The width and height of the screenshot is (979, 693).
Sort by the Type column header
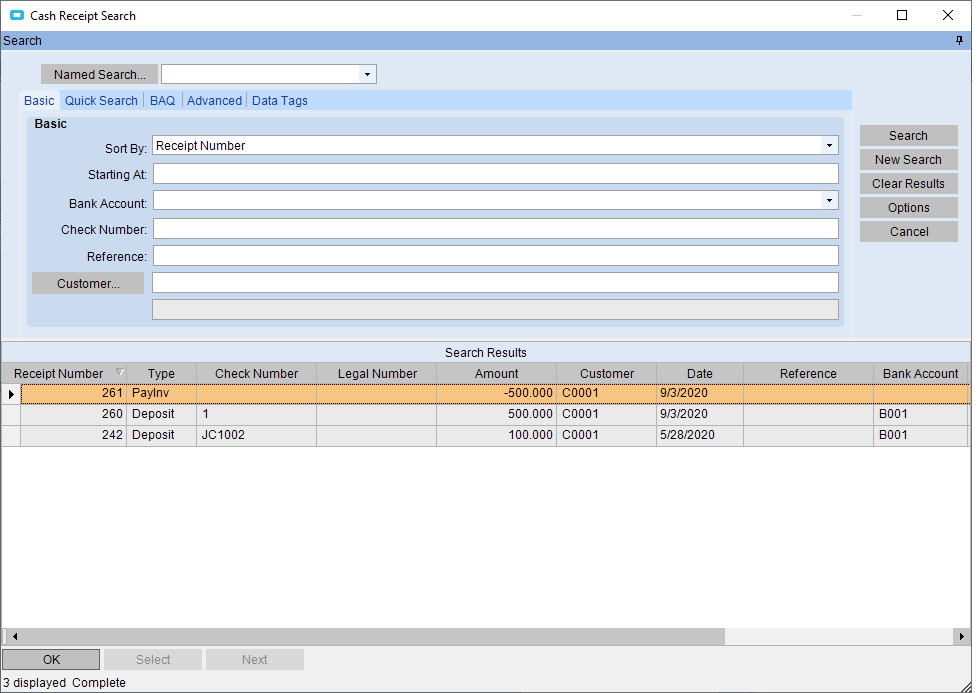(161, 373)
